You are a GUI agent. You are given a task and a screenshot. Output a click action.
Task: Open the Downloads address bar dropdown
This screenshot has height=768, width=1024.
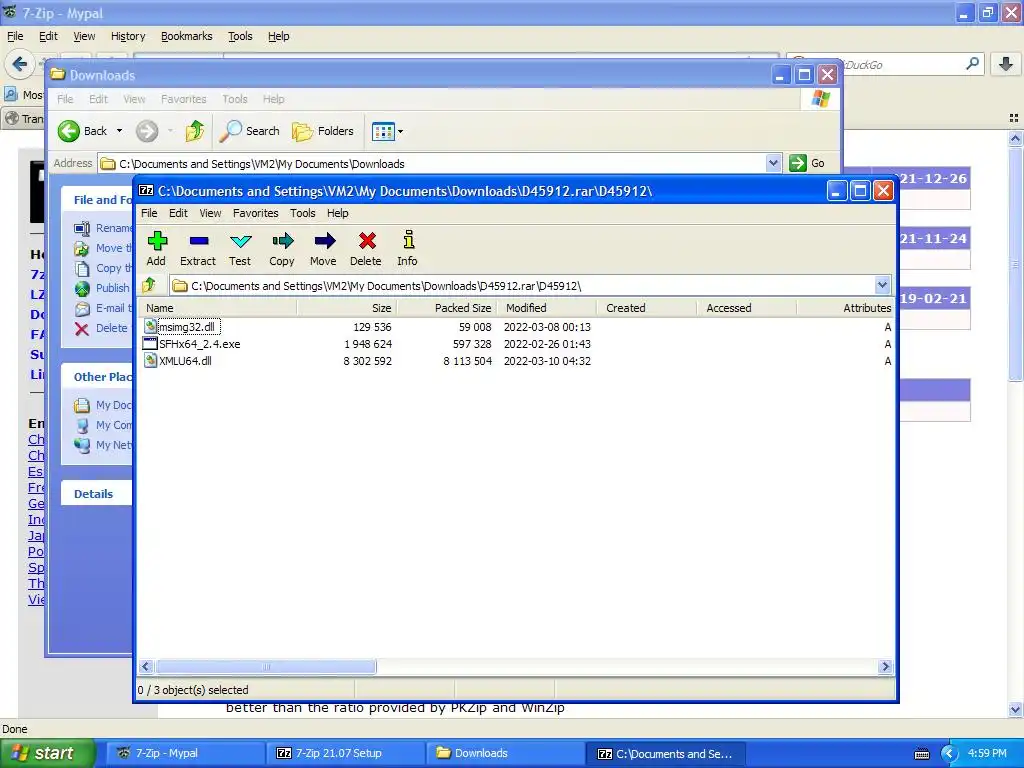click(x=773, y=163)
